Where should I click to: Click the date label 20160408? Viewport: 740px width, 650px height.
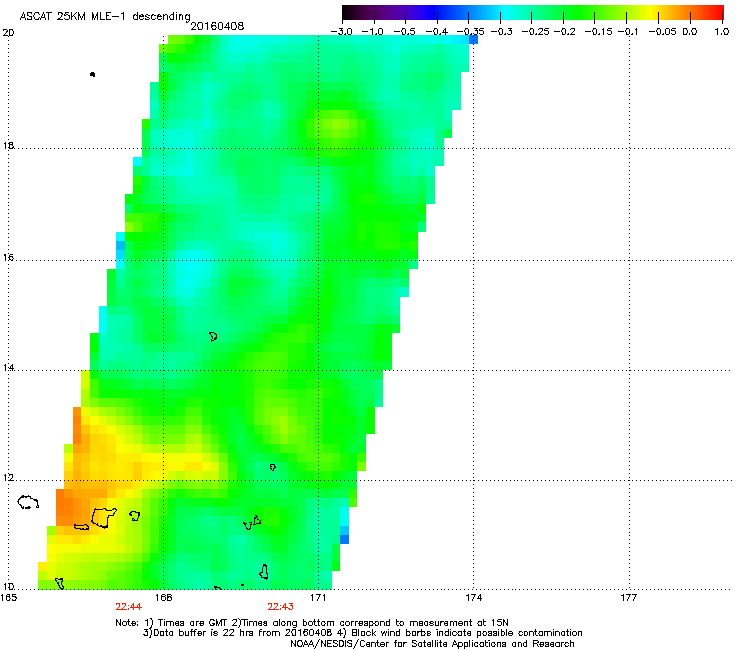point(217,26)
